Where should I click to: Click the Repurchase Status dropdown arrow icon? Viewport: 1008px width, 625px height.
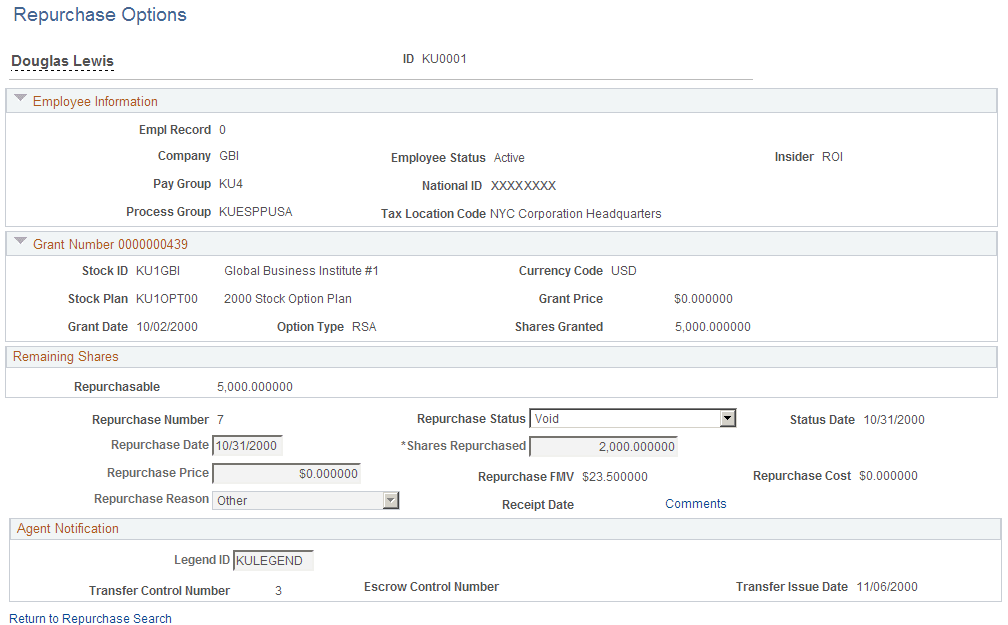click(x=729, y=418)
